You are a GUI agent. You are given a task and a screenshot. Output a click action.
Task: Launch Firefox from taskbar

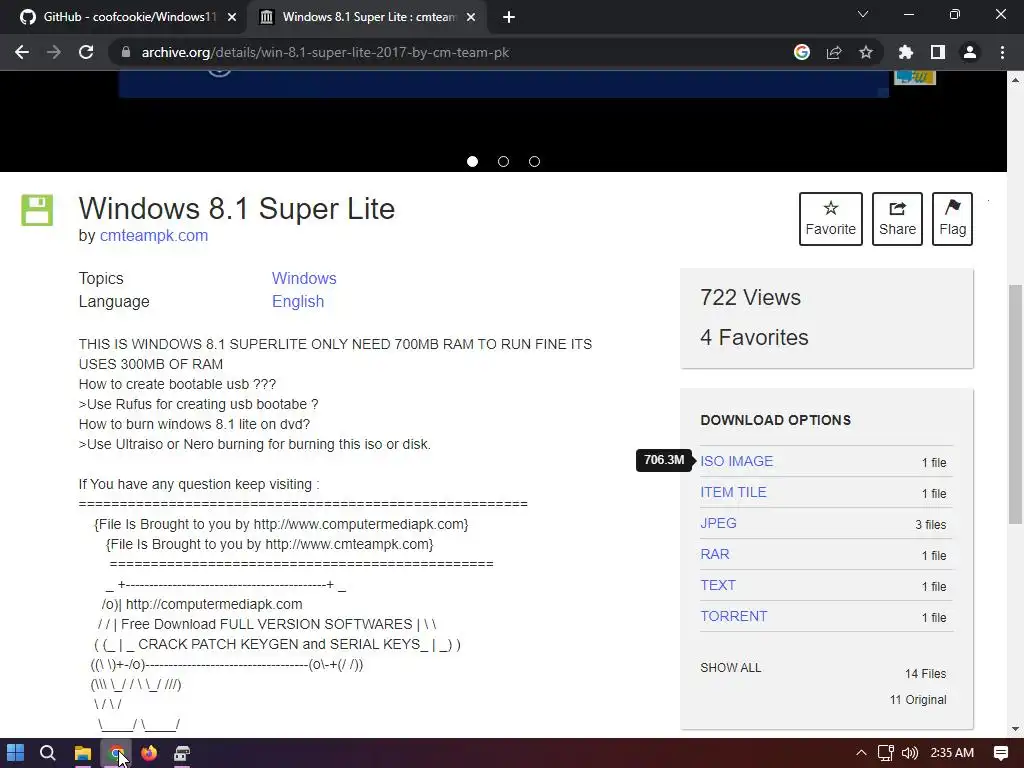(x=149, y=753)
